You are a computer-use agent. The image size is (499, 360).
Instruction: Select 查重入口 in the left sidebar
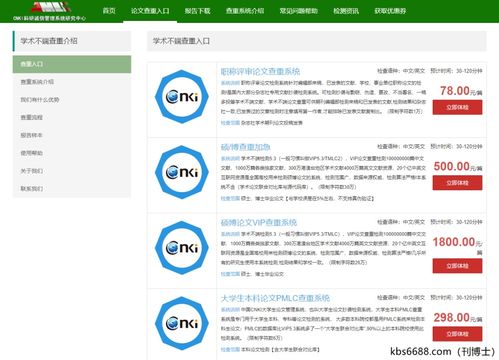(72, 64)
